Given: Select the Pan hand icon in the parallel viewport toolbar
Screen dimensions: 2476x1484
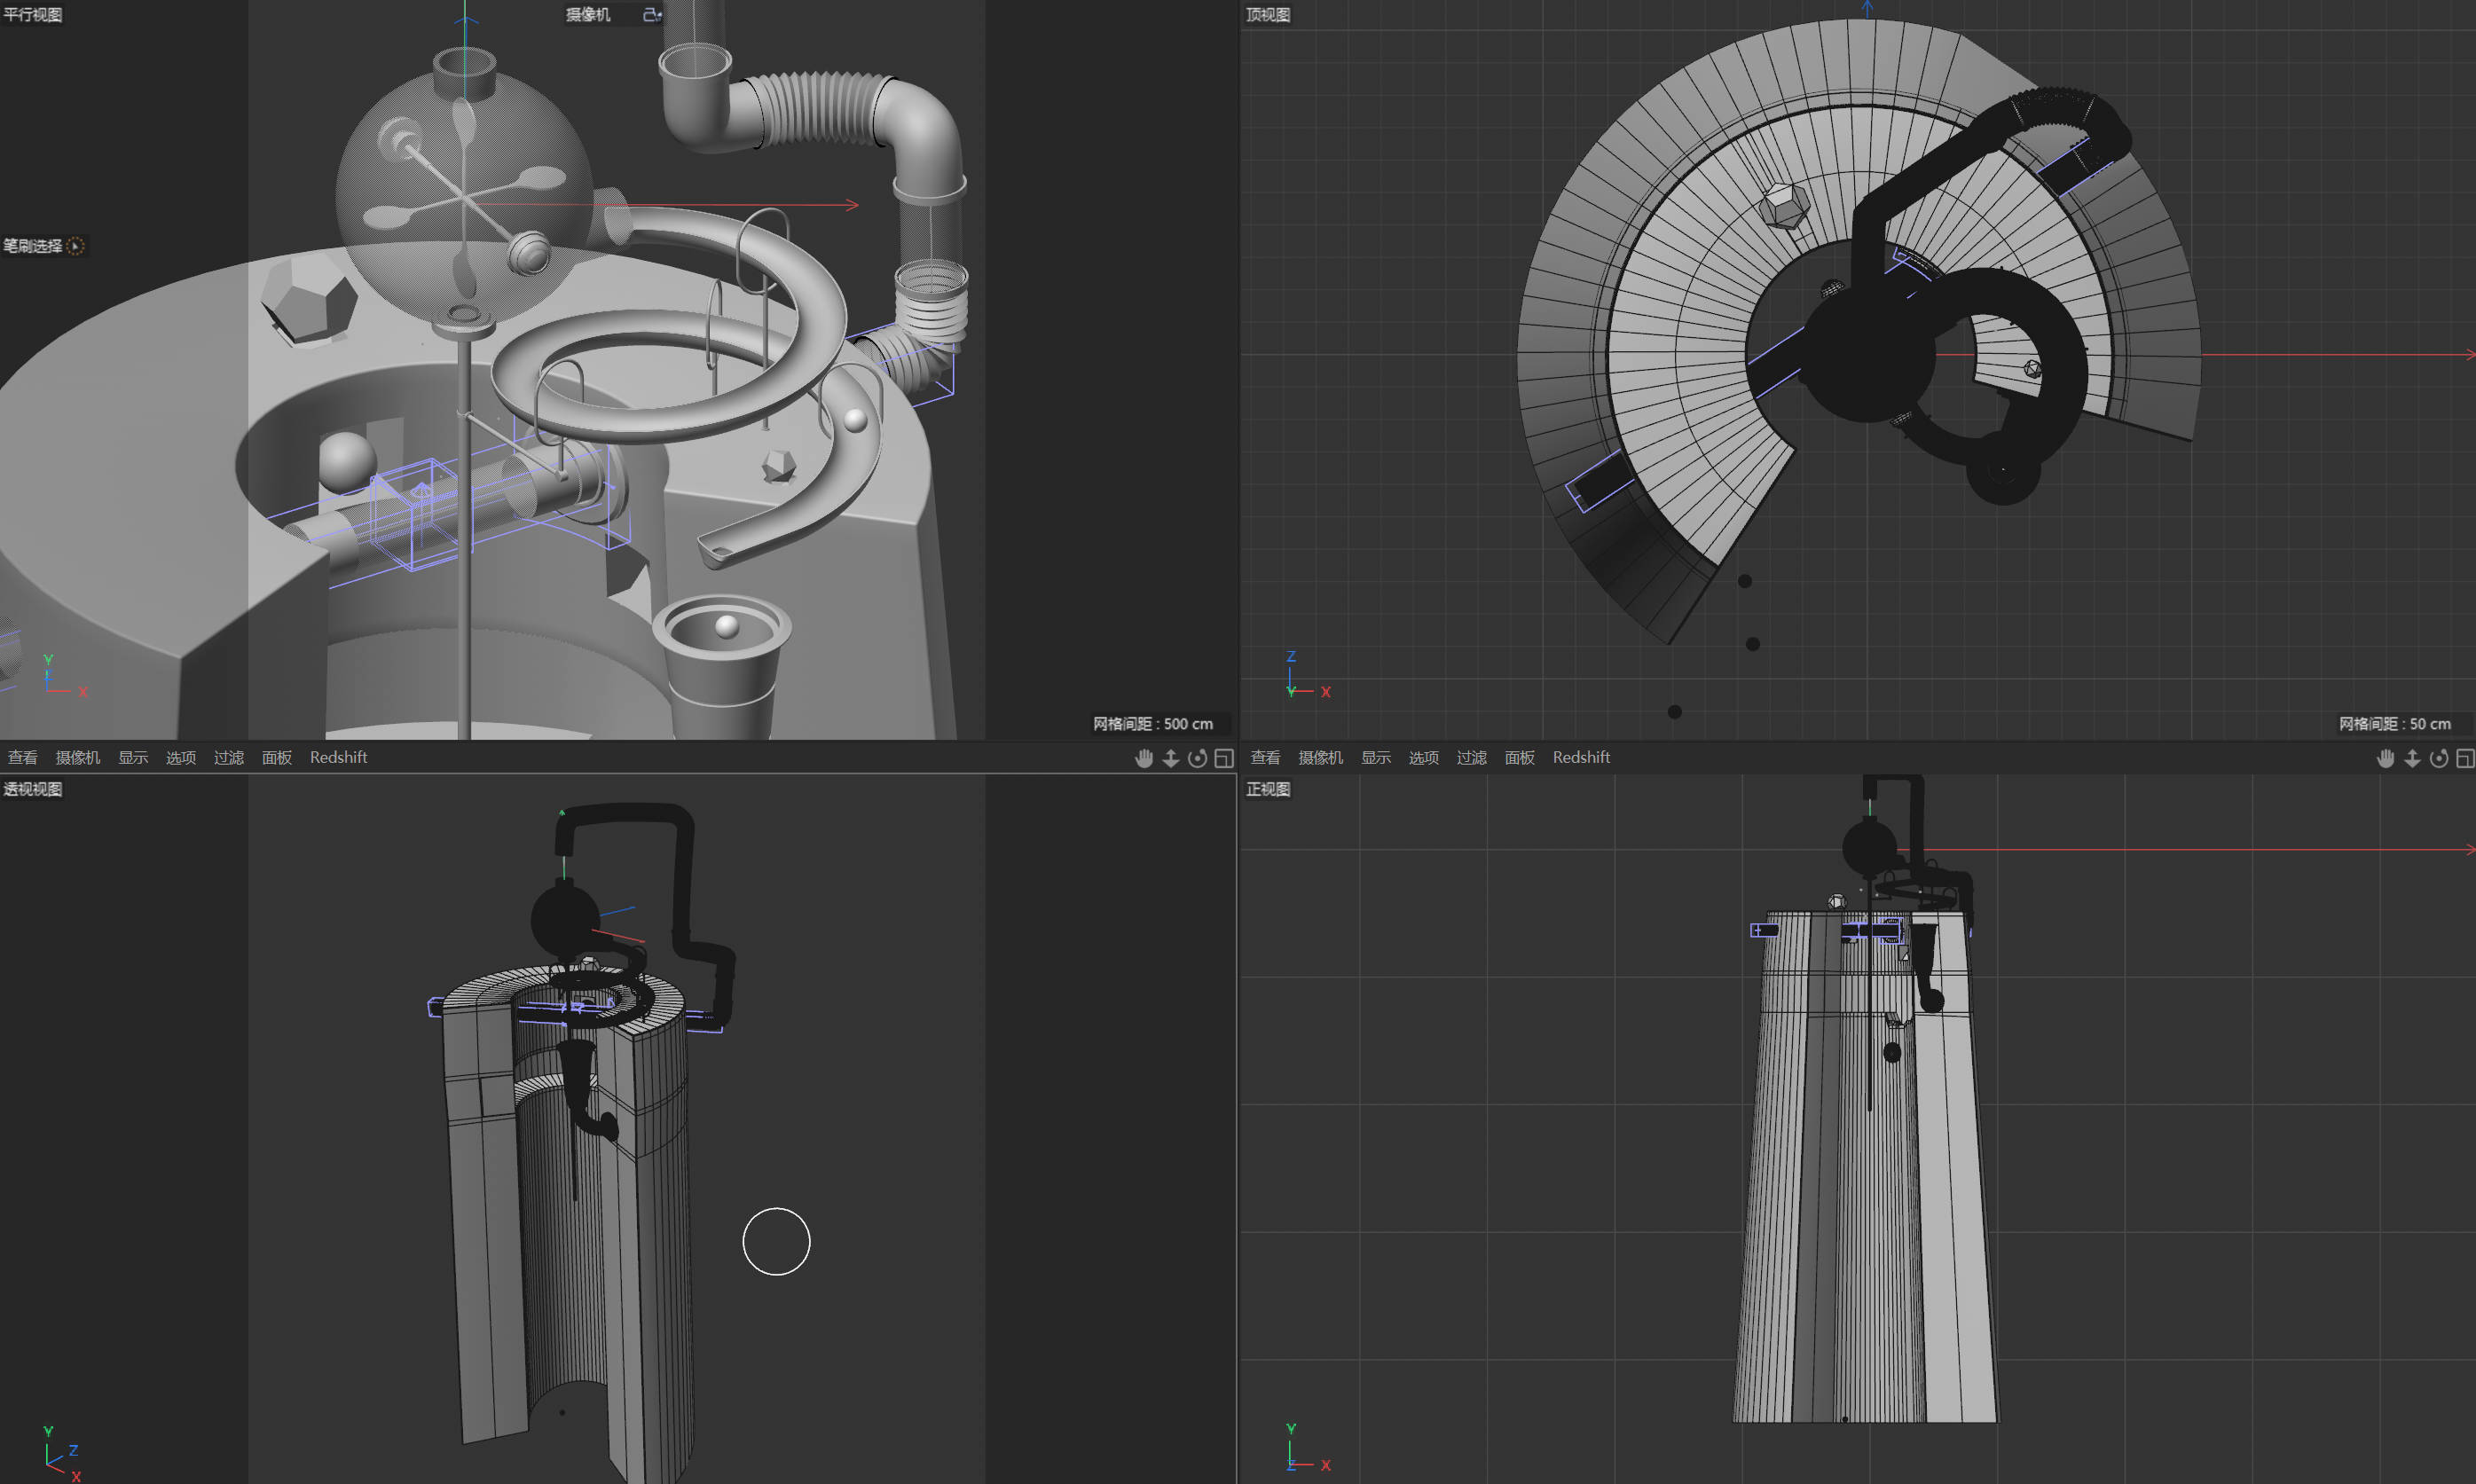Looking at the screenshot, I should click(x=1144, y=758).
